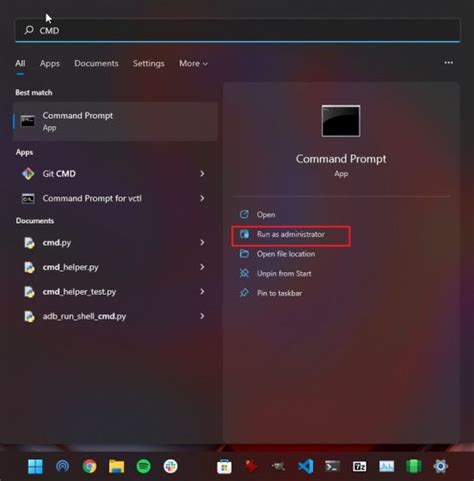Expand adb_run_shell_cmd.py chevron arrow
This screenshot has height=481, width=474.
click(202, 316)
